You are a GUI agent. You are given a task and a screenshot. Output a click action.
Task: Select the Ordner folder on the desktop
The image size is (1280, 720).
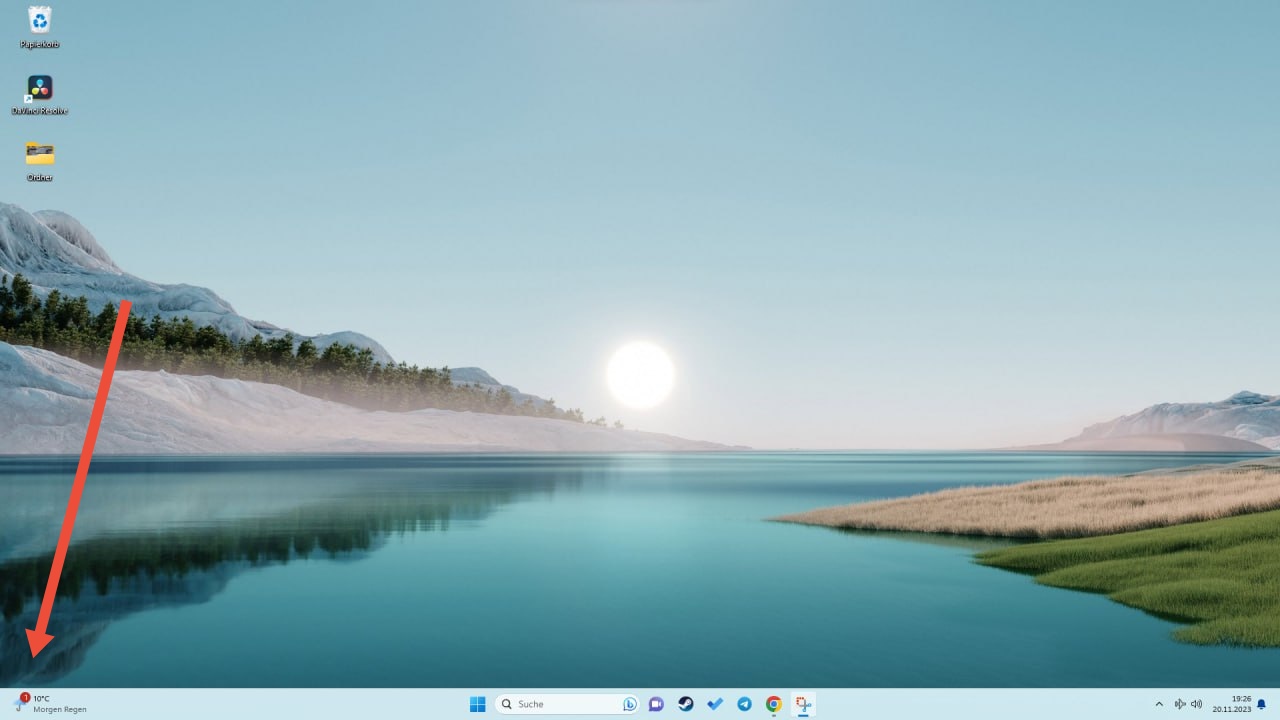point(40,161)
